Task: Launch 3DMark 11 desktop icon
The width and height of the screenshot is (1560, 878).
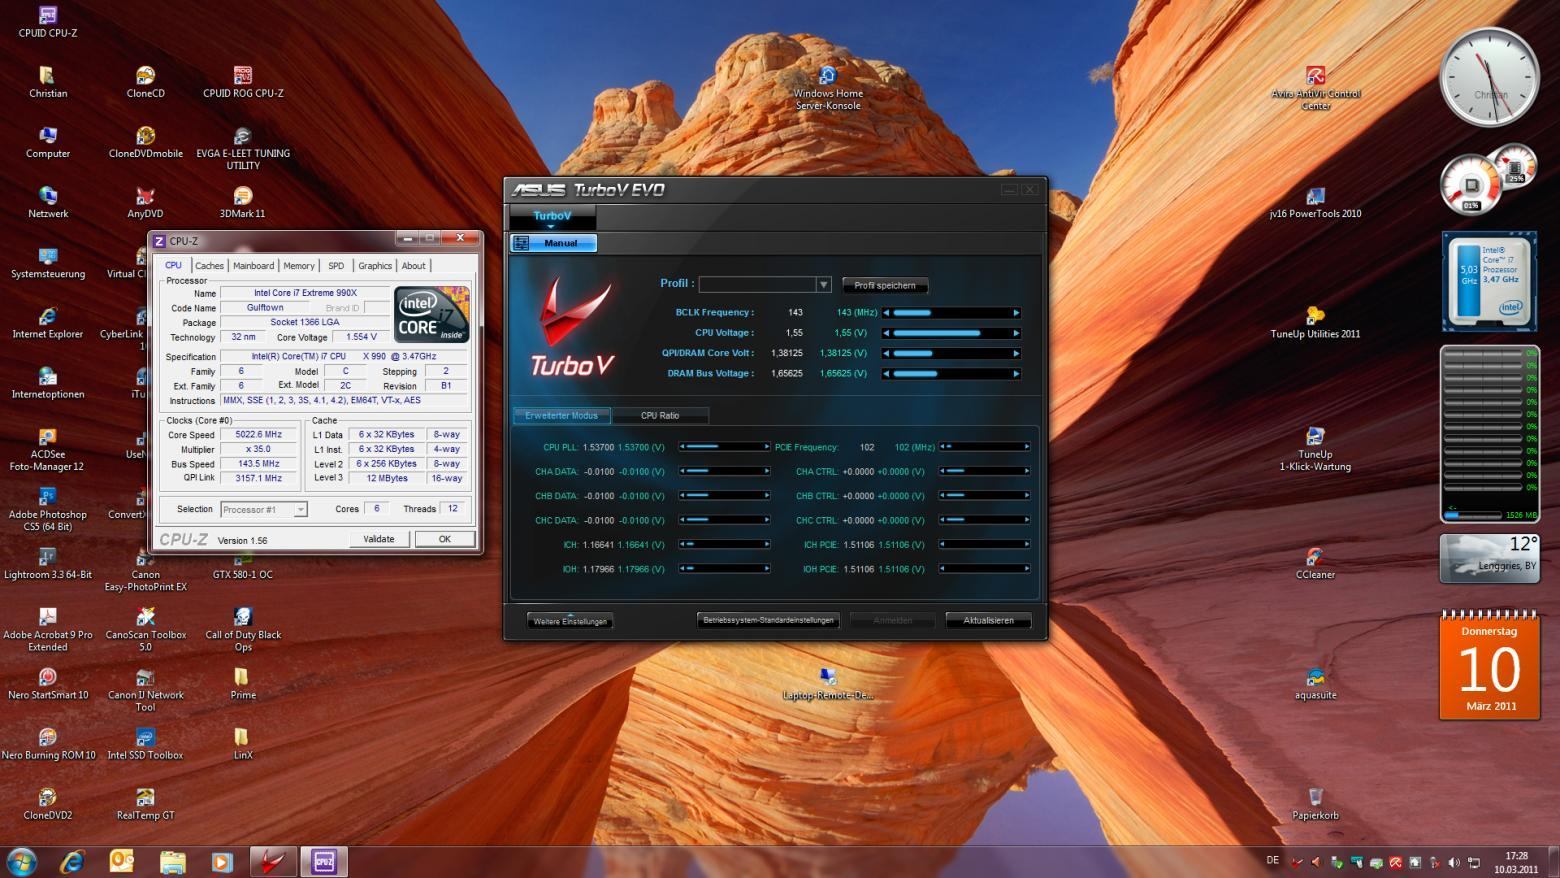Action: (243, 202)
